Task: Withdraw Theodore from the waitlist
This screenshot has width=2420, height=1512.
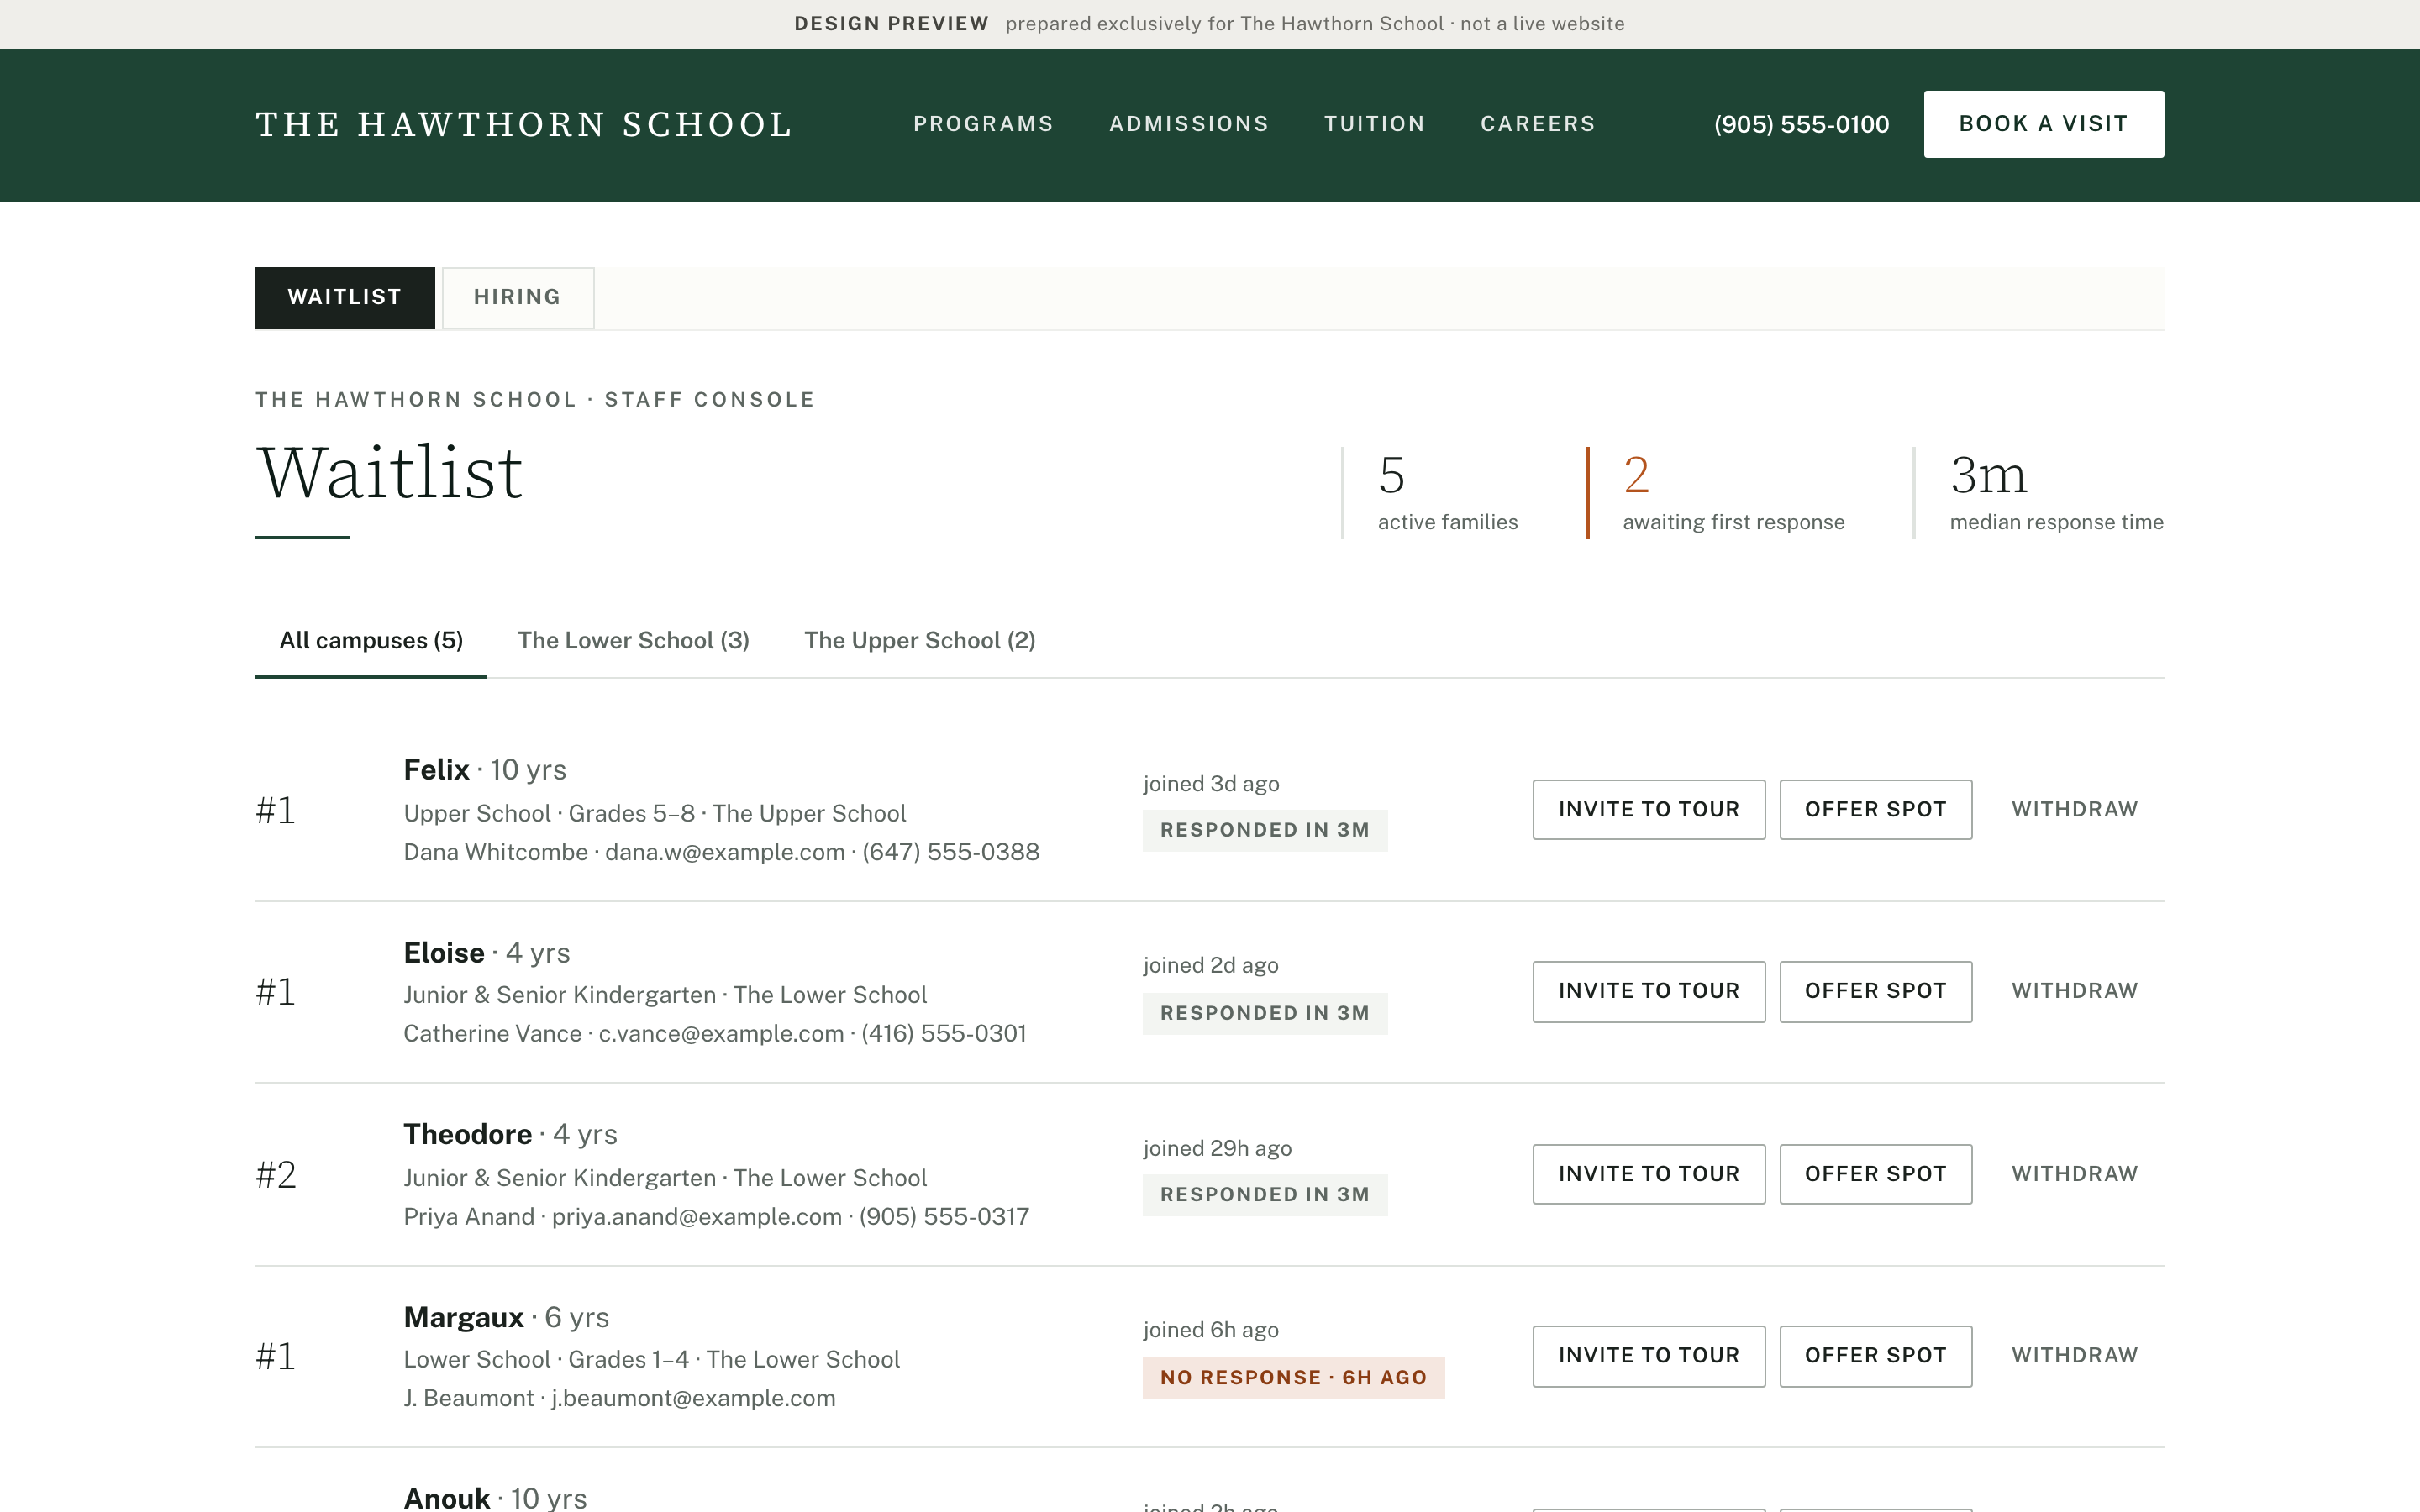Action: click(2075, 1174)
